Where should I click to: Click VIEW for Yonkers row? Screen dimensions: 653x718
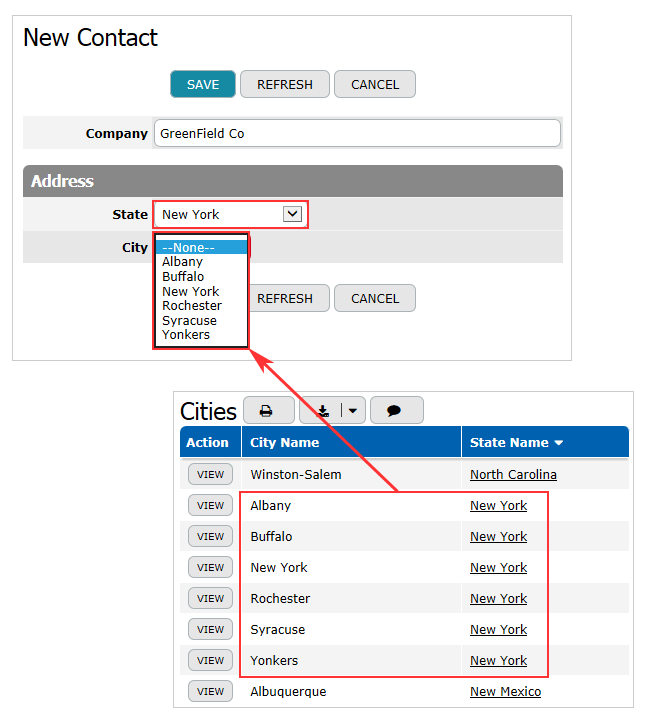click(x=210, y=660)
